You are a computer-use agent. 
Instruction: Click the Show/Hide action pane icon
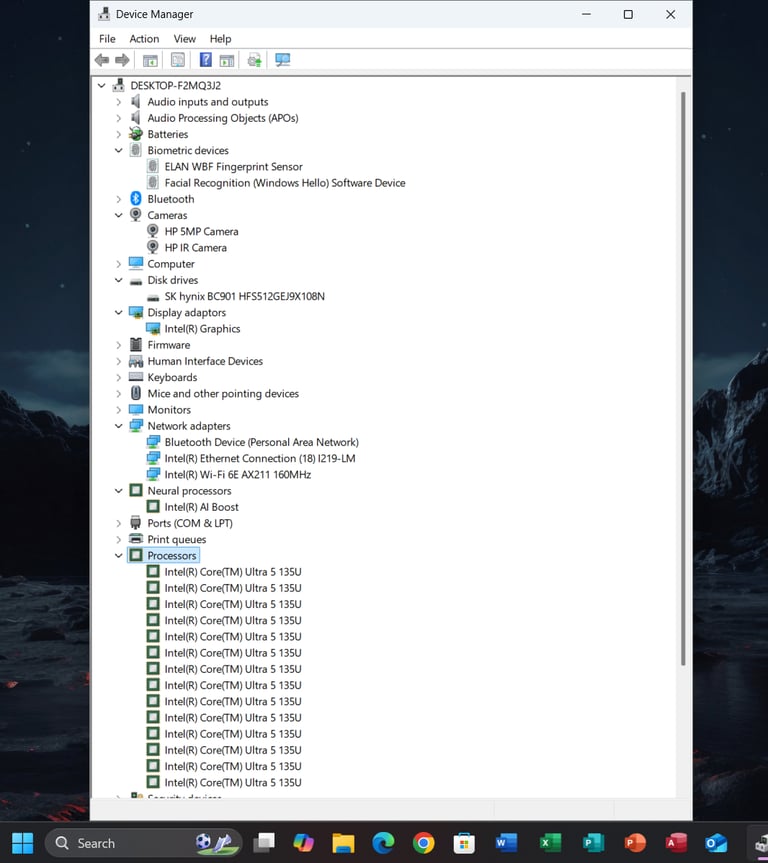227,60
